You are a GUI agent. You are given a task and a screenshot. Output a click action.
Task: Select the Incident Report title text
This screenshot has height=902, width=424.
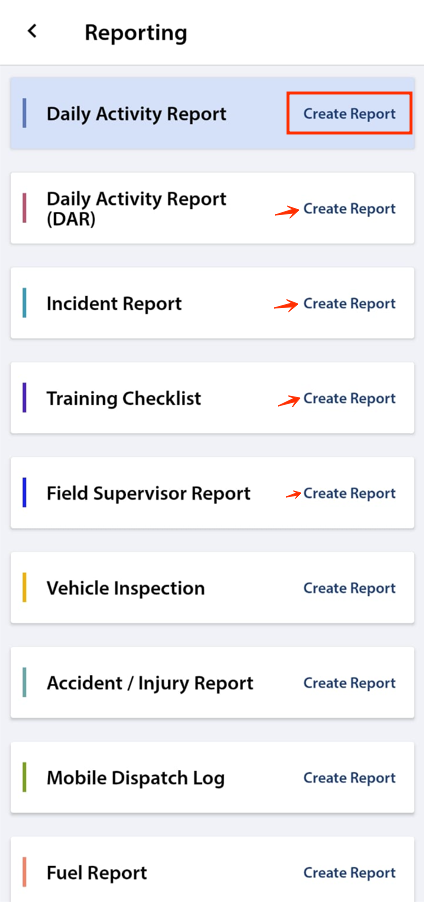click(114, 304)
